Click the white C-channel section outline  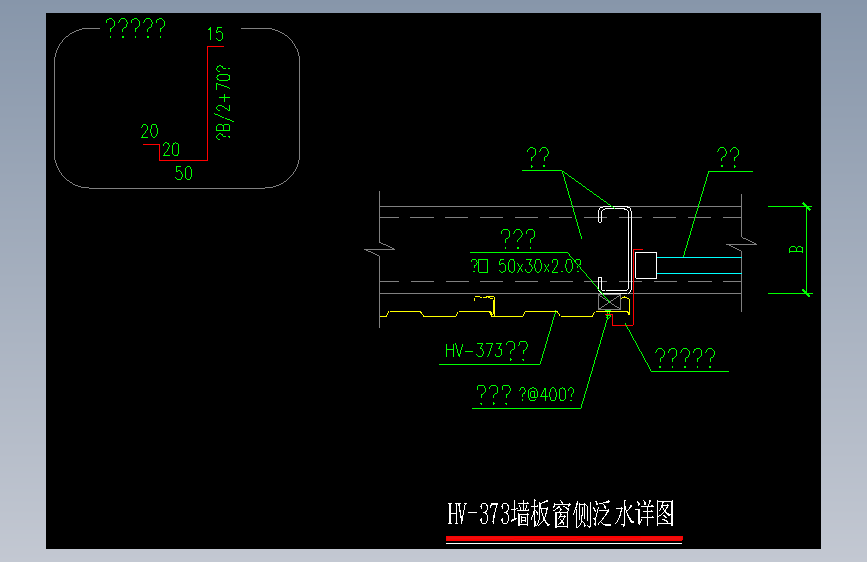point(615,249)
